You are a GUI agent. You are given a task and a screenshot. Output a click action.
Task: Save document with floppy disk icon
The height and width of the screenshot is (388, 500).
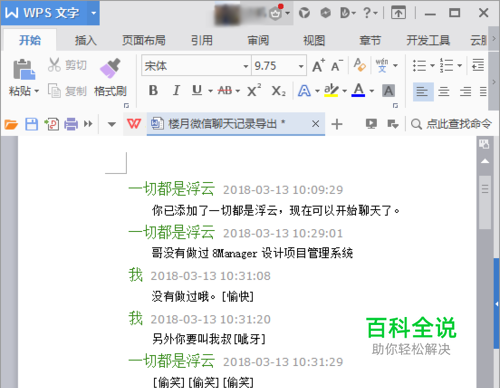click(31, 124)
